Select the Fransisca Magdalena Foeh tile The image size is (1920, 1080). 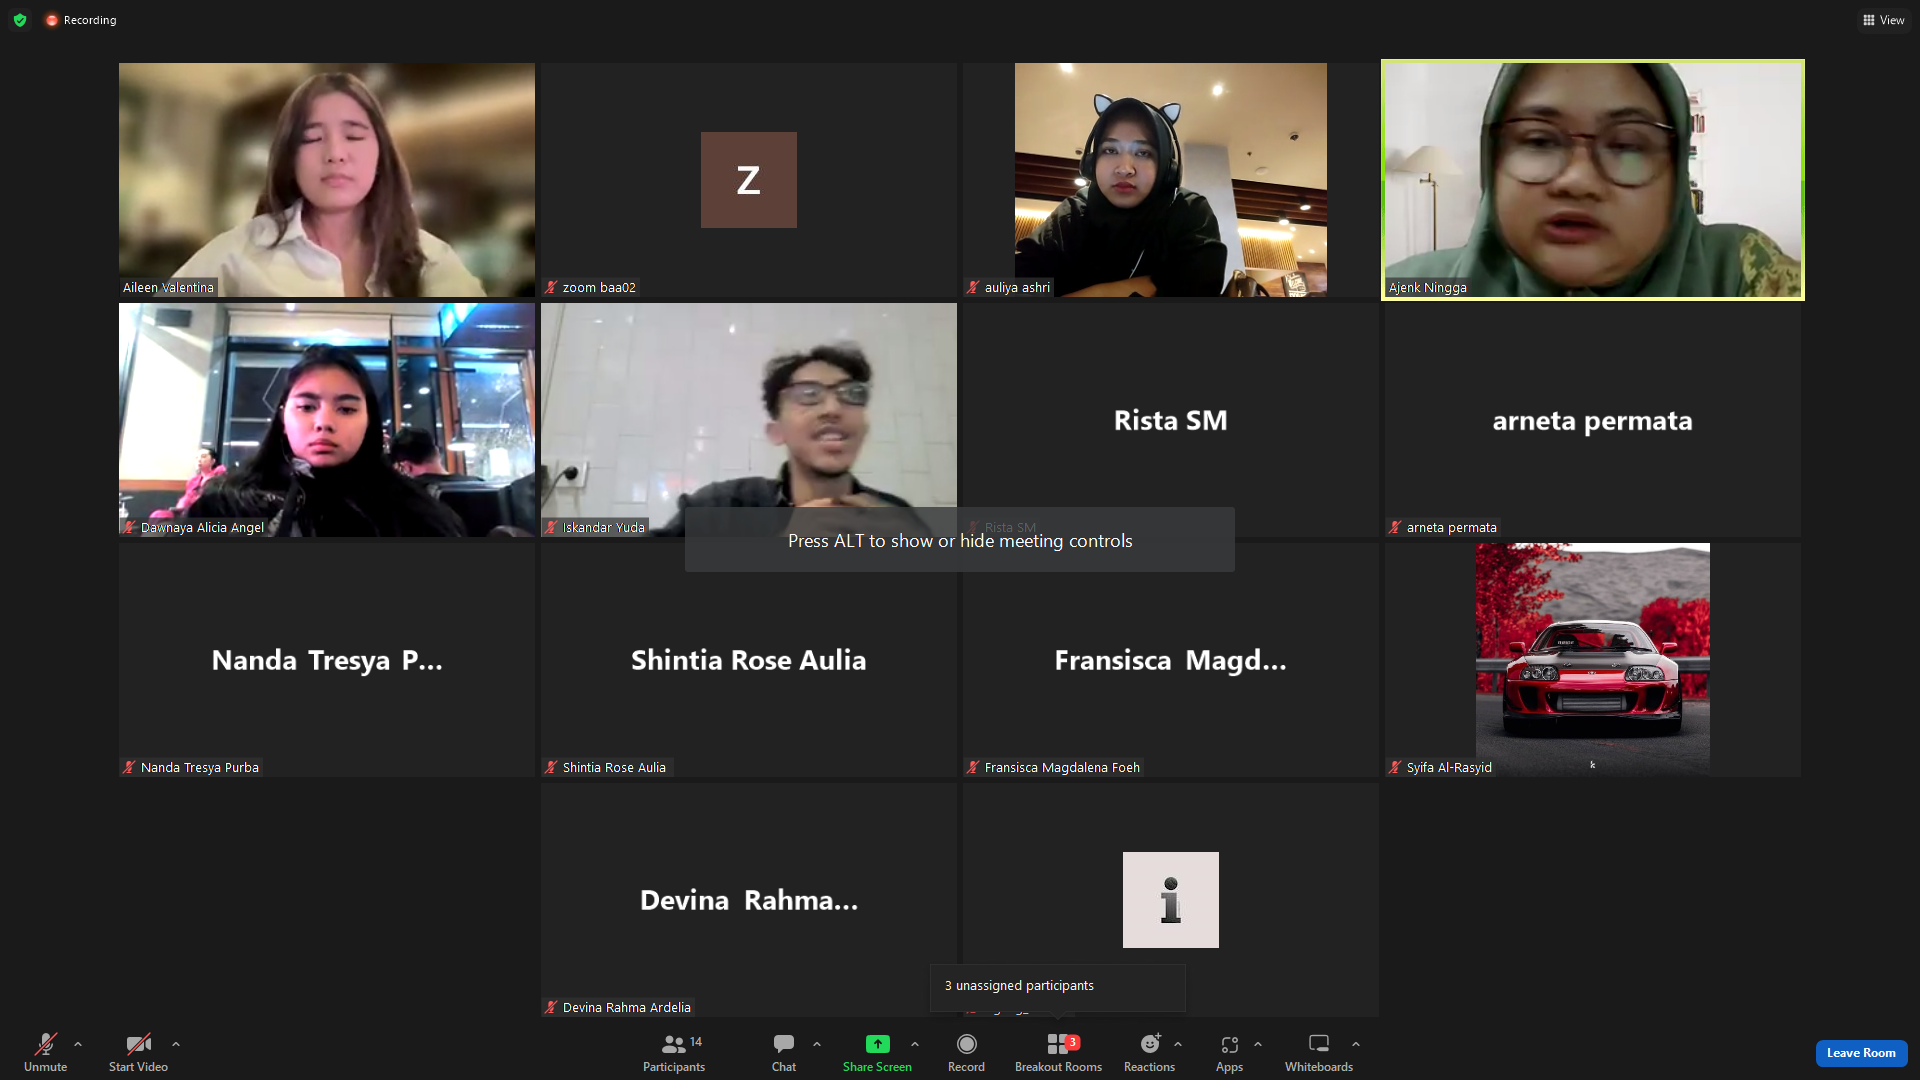(x=1171, y=660)
